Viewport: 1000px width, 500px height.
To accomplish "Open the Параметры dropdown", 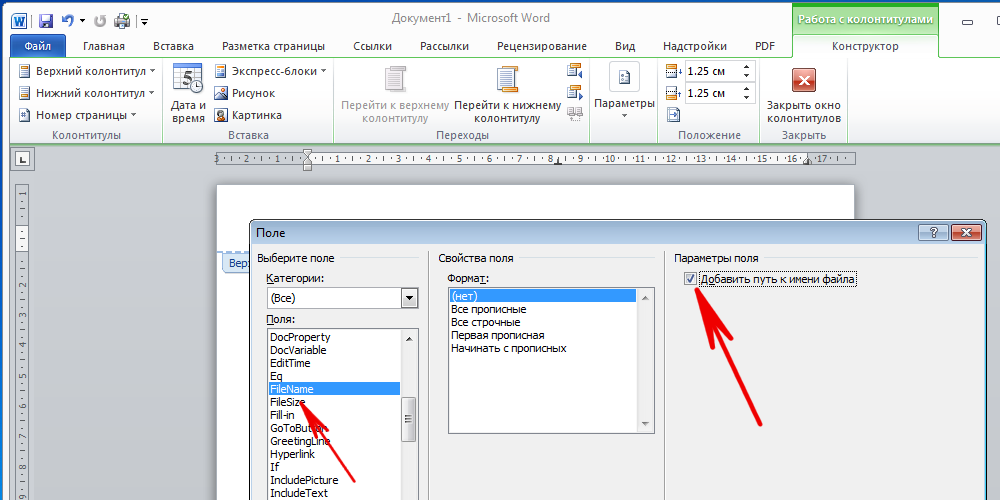I will (x=624, y=91).
